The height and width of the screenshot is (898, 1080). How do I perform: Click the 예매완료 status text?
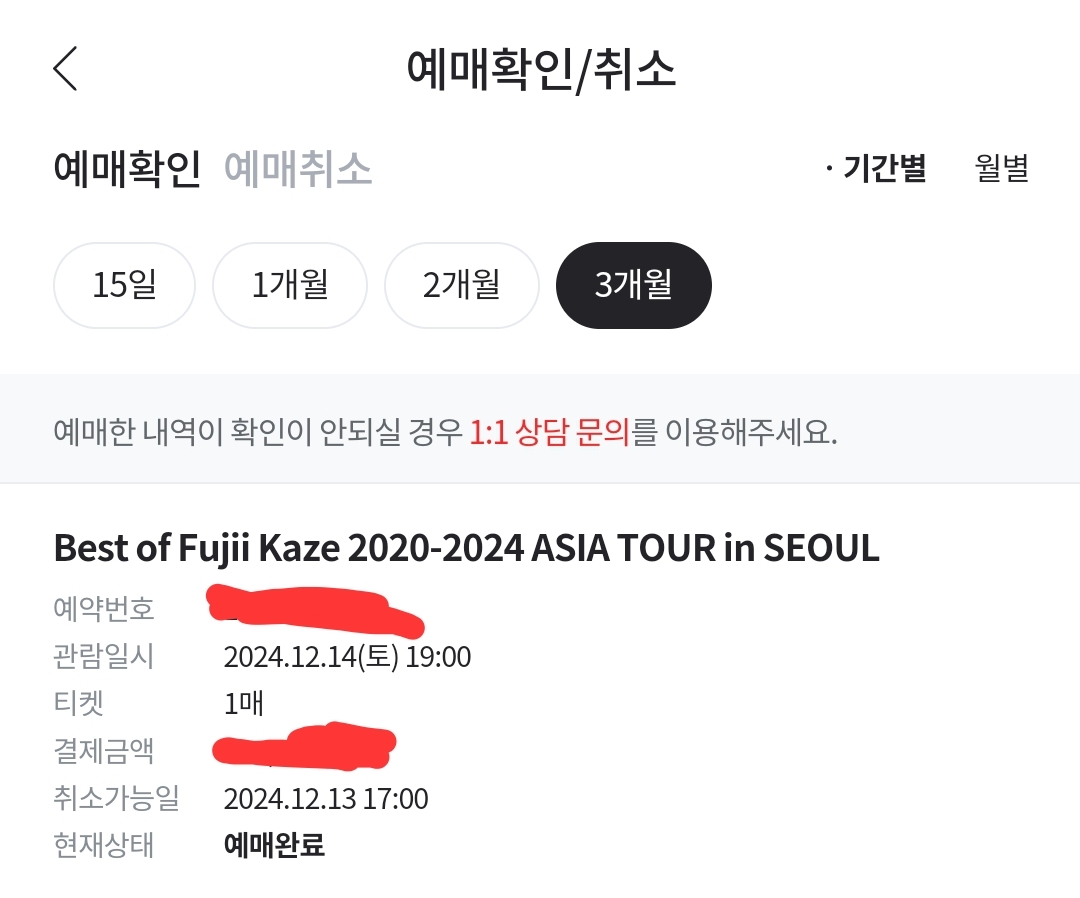pyautogui.click(x=274, y=845)
